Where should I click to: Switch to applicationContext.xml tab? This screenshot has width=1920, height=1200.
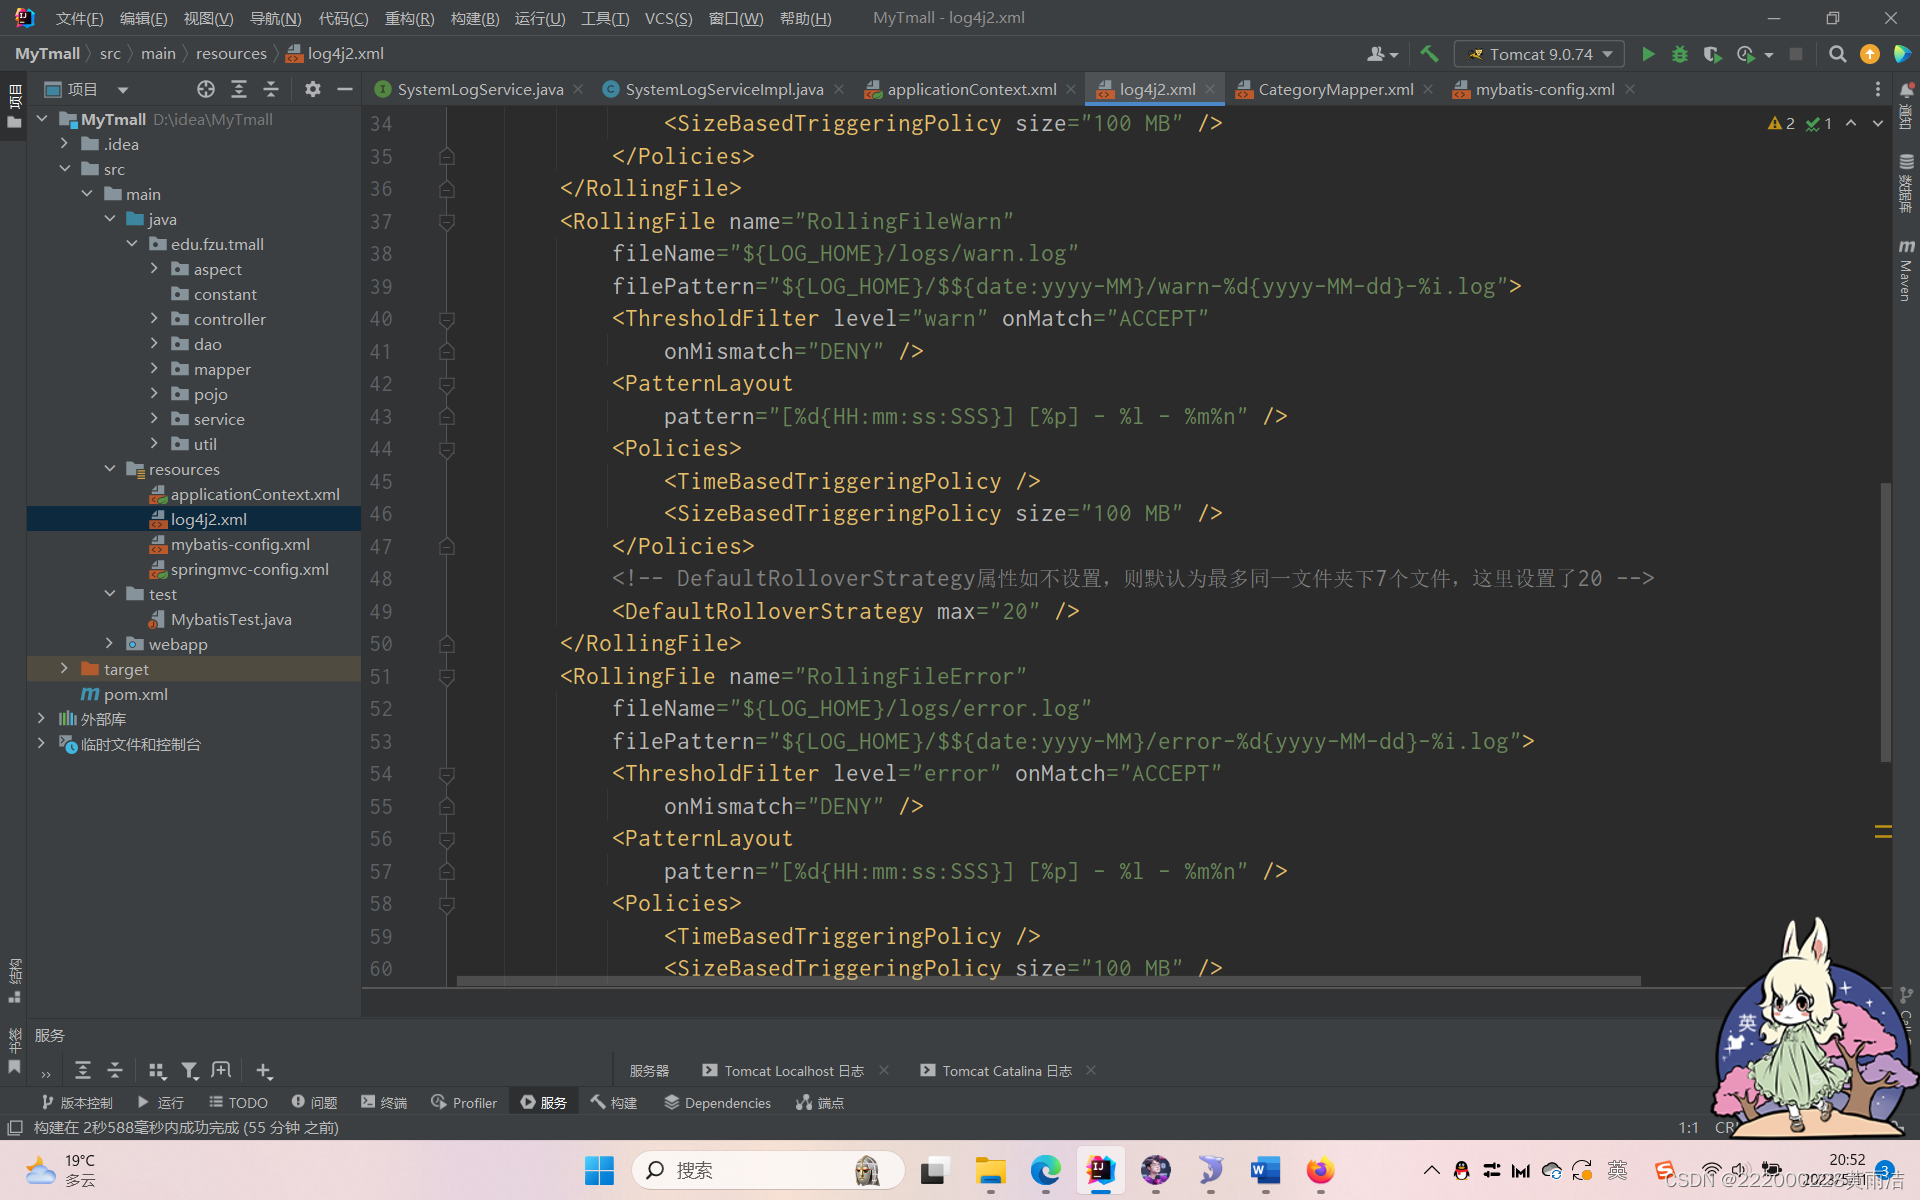coord(970,89)
